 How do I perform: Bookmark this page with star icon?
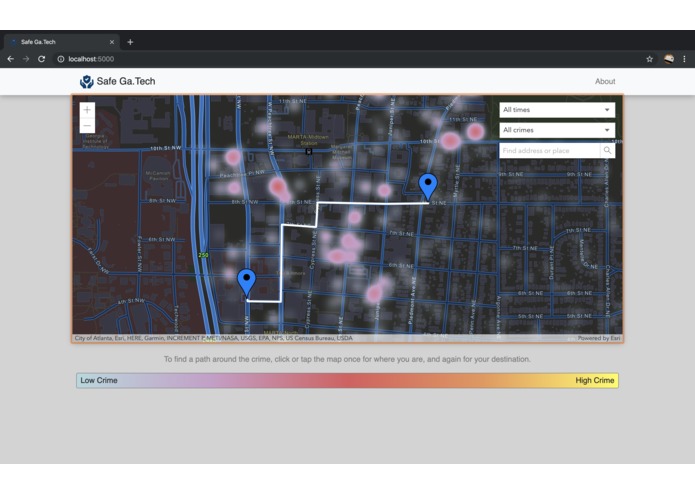(x=649, y=59)
